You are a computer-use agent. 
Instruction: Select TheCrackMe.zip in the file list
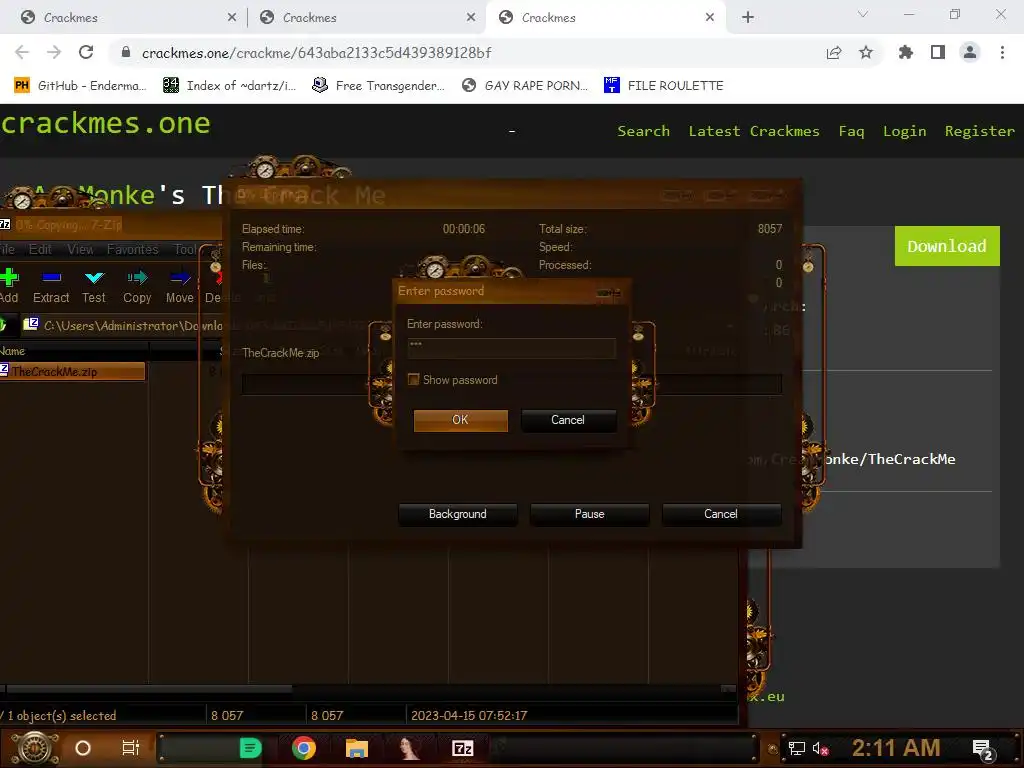[x=72, y=372]
